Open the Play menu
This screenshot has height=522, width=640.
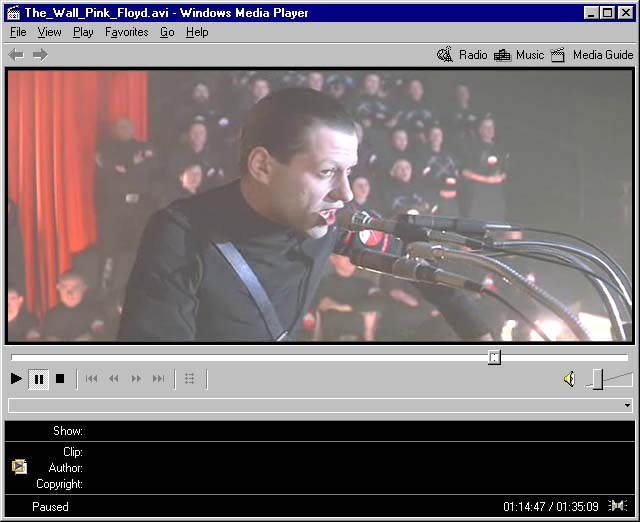pyautogui.click(x=83, y=32)
